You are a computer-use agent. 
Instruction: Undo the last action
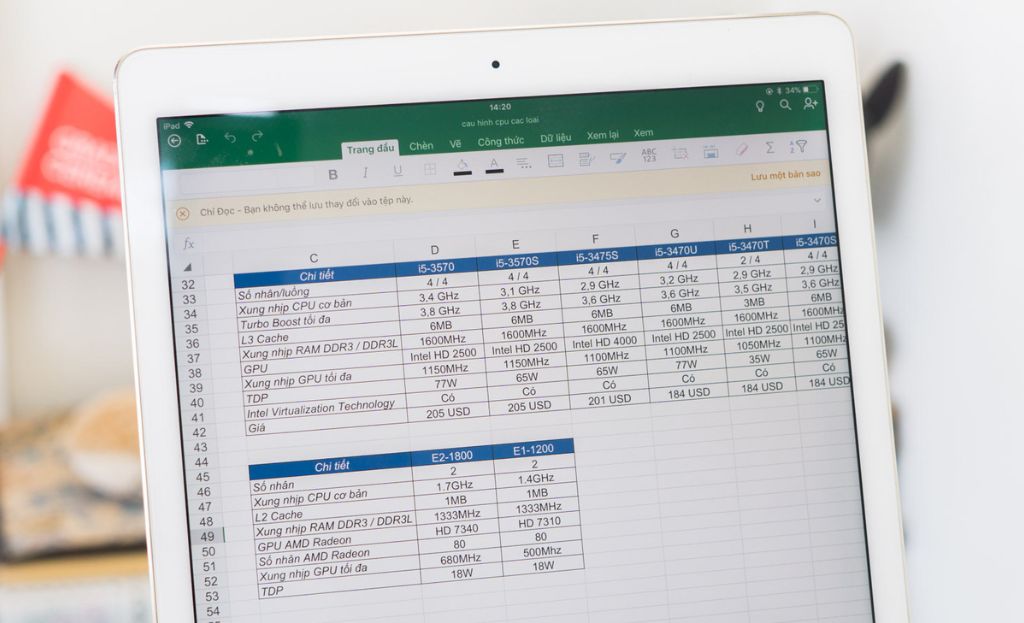[230, 138]
